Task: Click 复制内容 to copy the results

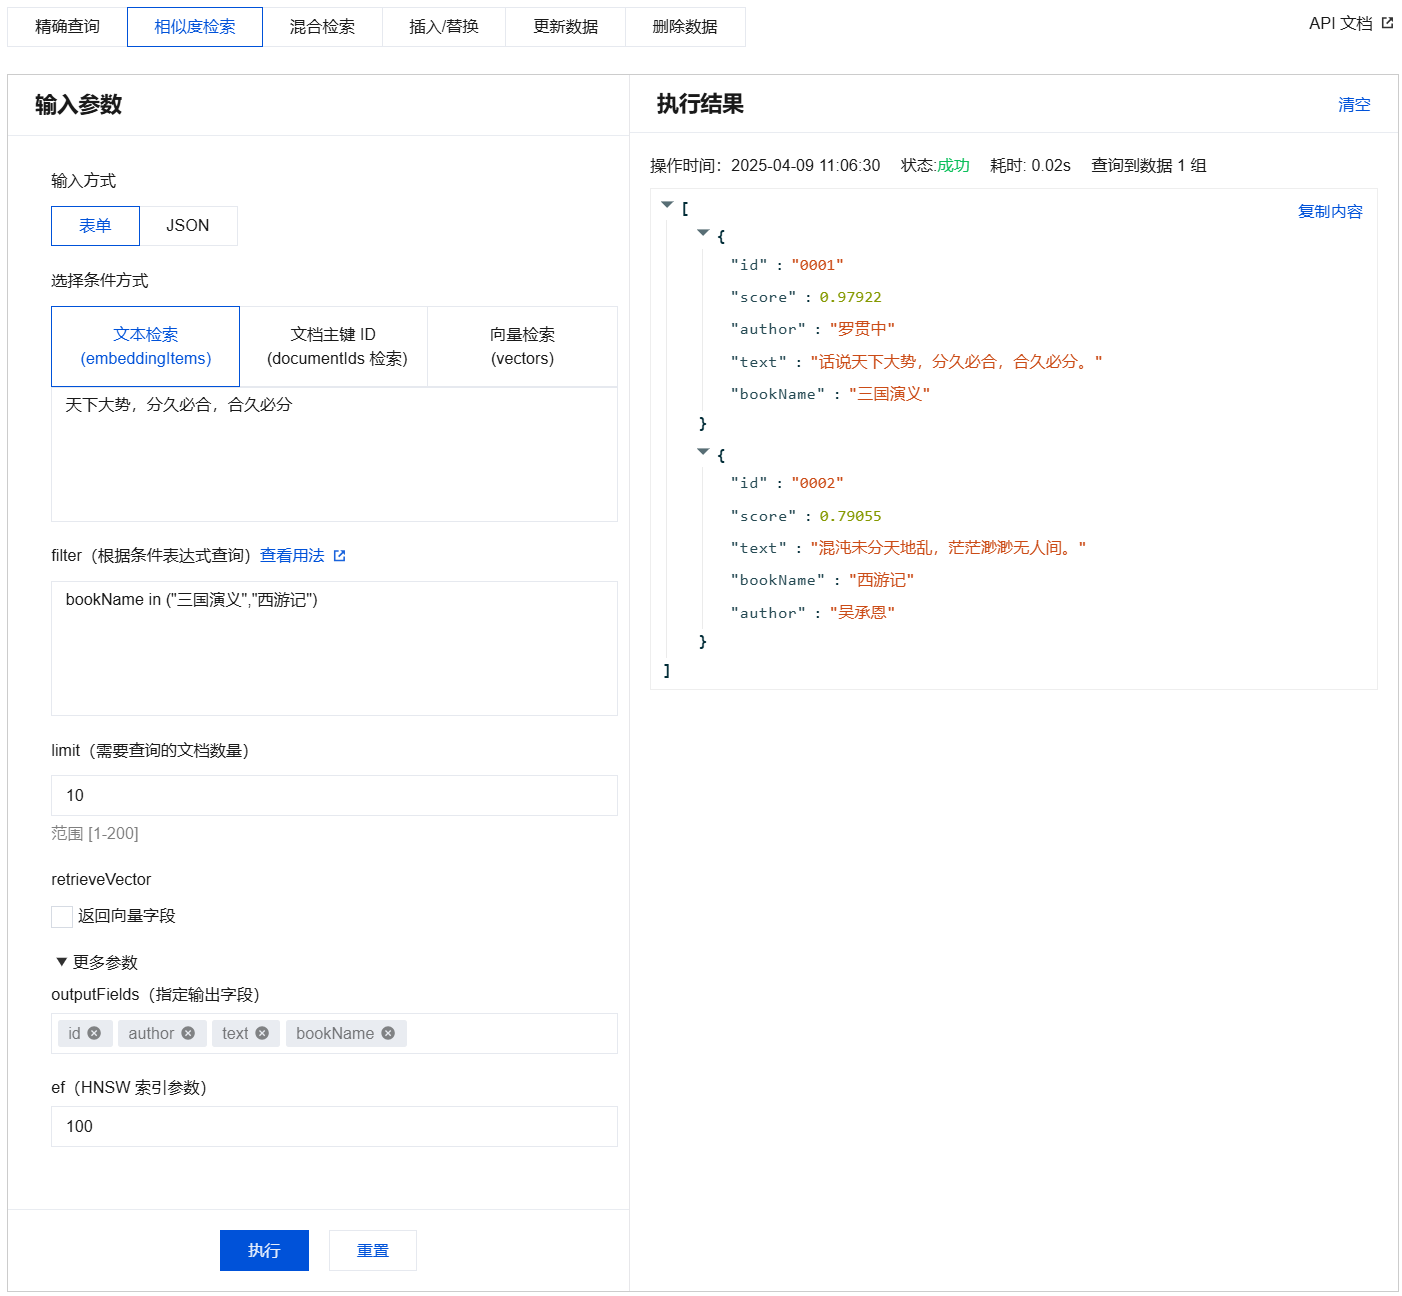Action: (x=1329, y=212)
